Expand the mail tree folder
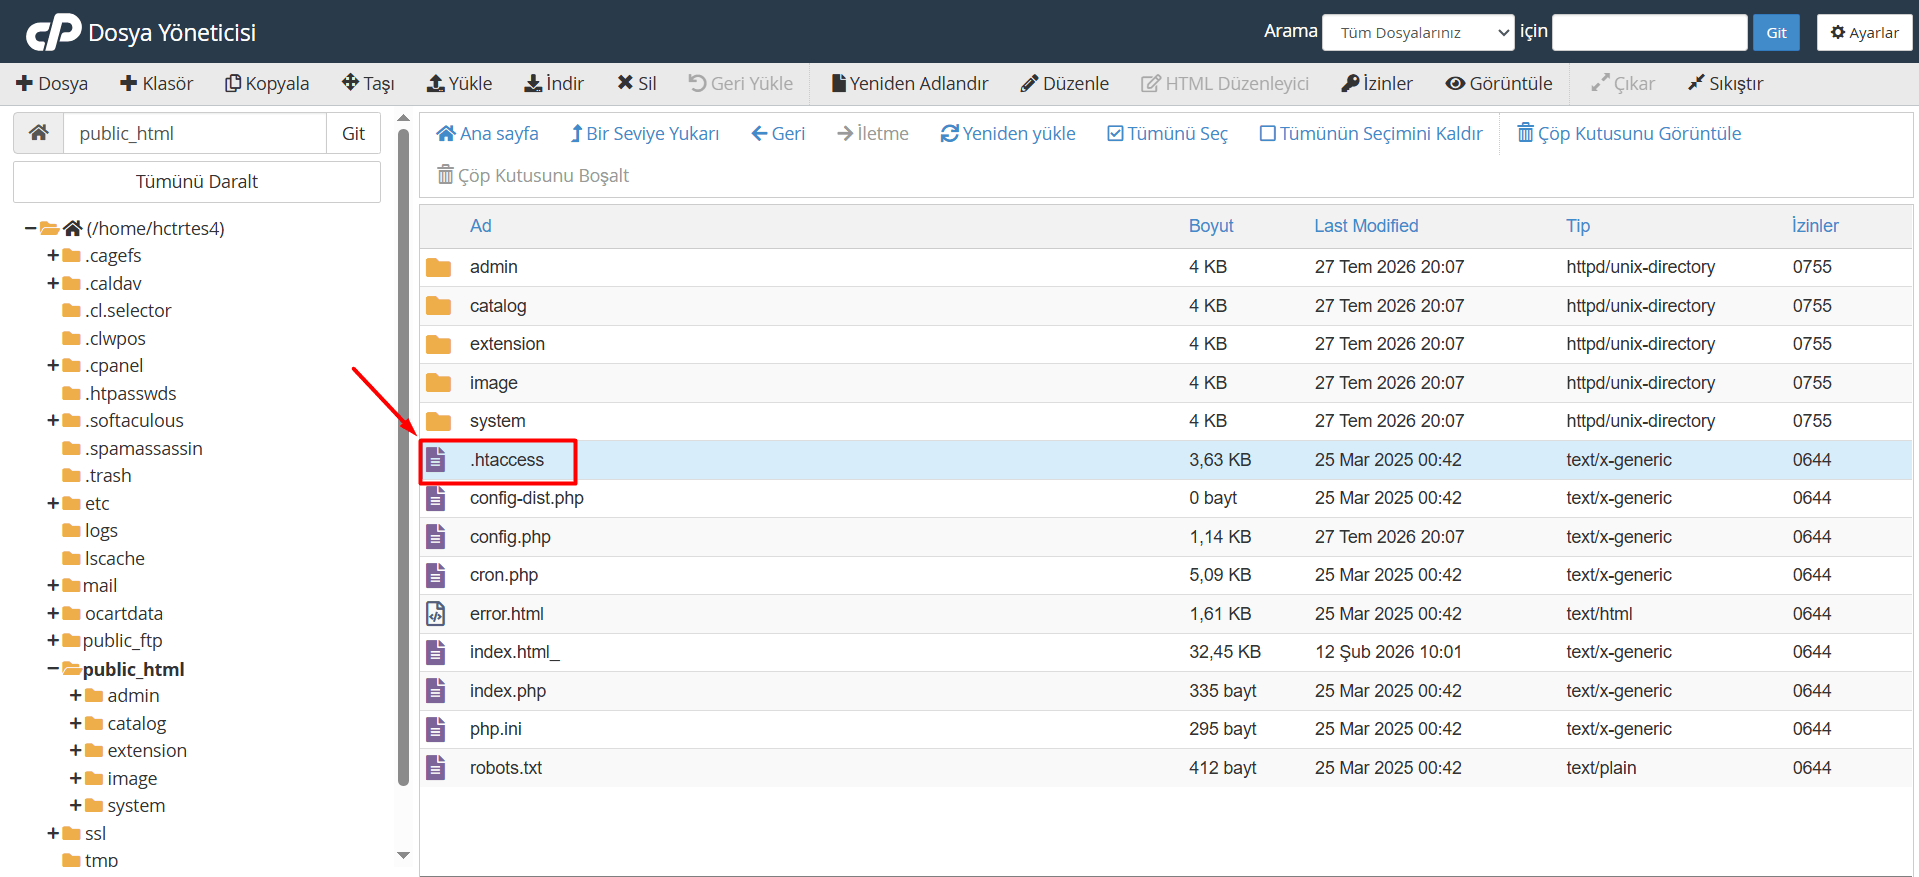 coord(53,586)
